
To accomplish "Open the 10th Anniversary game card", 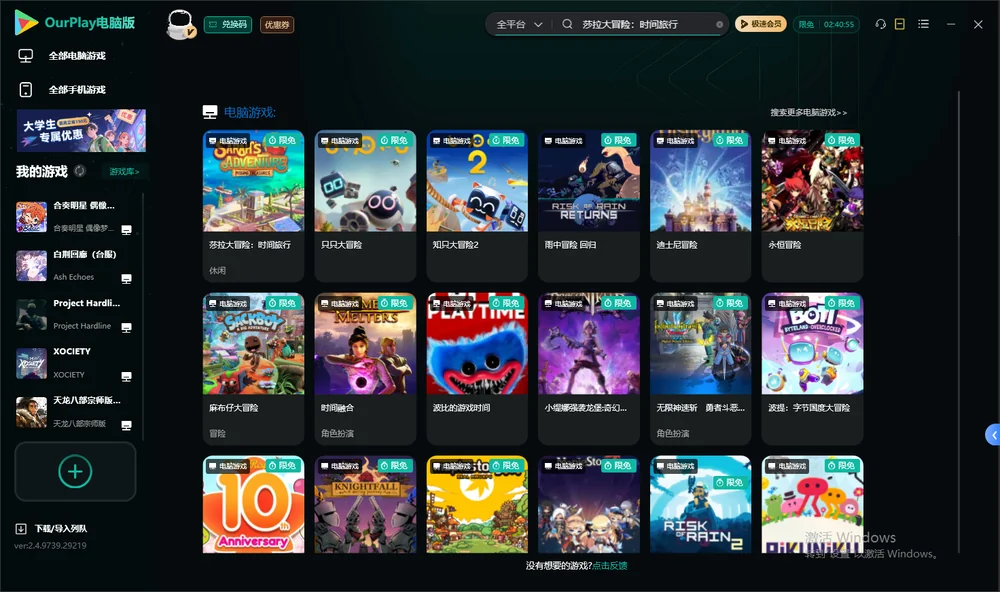I will tap(253, 504).
